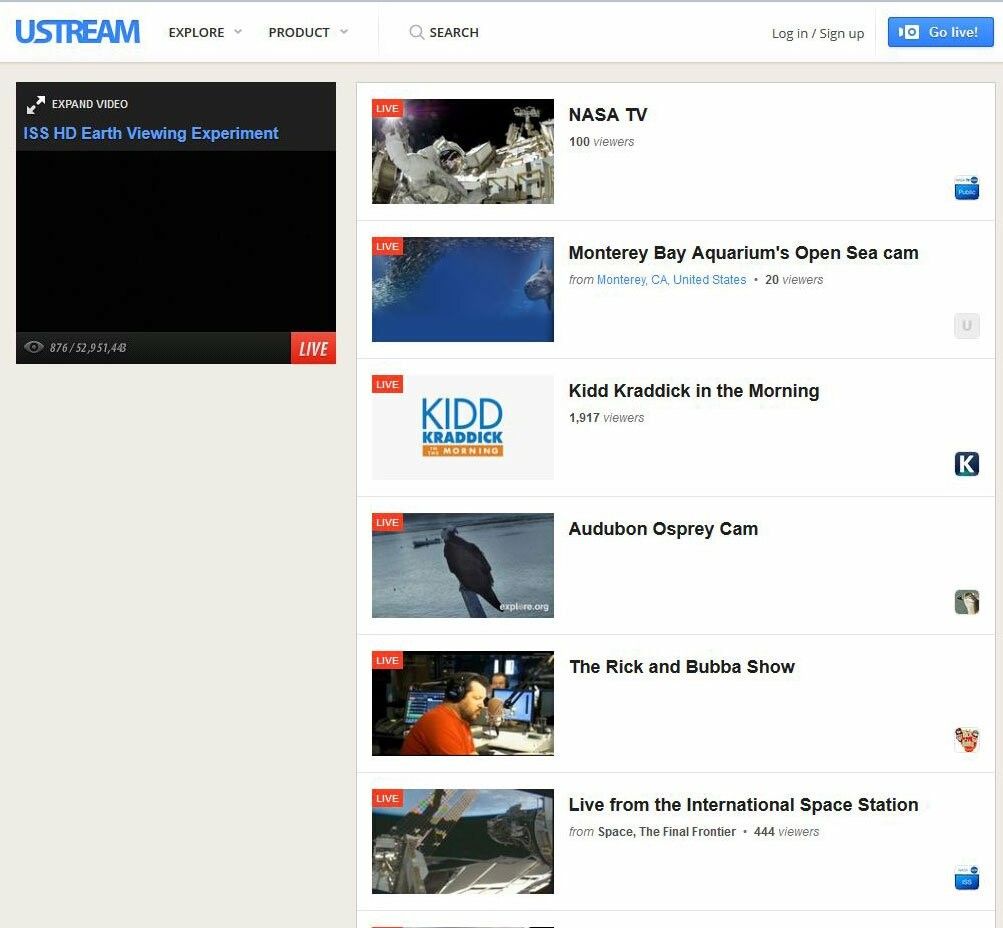
Task: Click the ISS channel avatar icon
Action: point(966,877)
